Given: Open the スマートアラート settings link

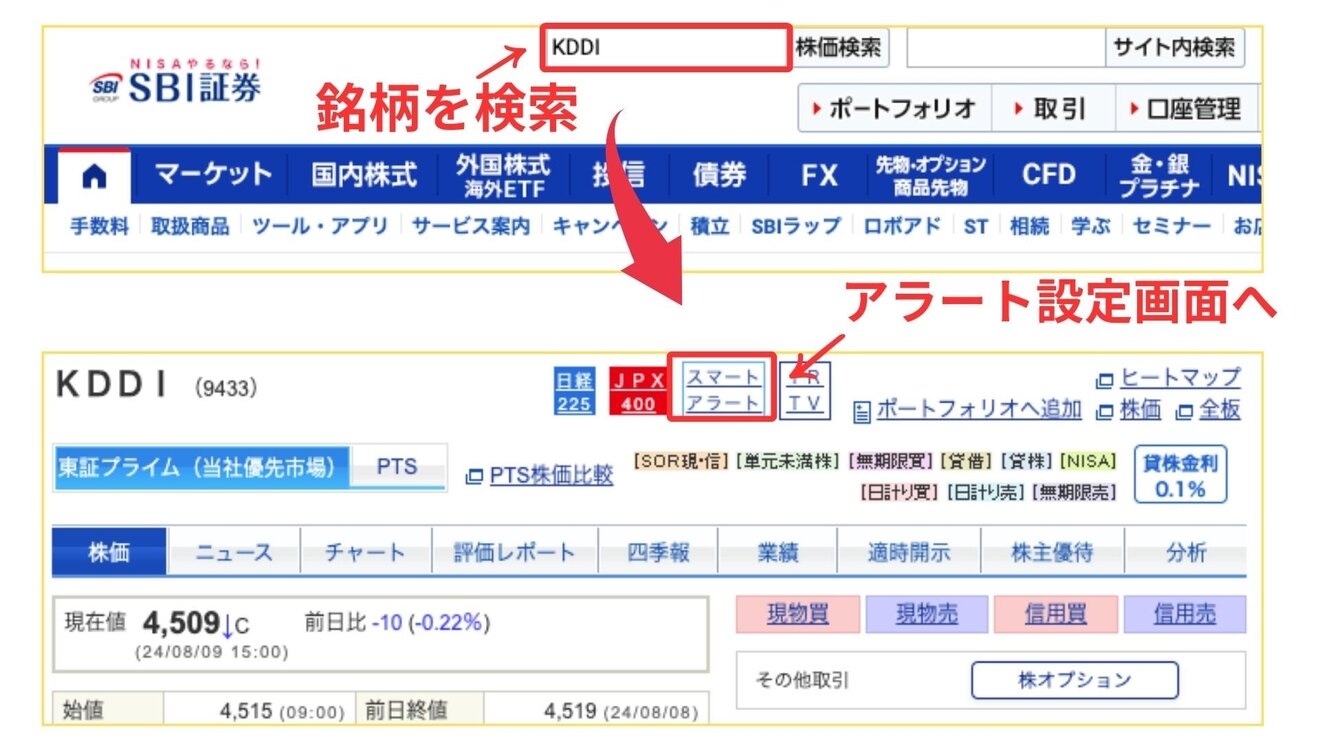Looking at the screenshot, I should coord(723,389).
